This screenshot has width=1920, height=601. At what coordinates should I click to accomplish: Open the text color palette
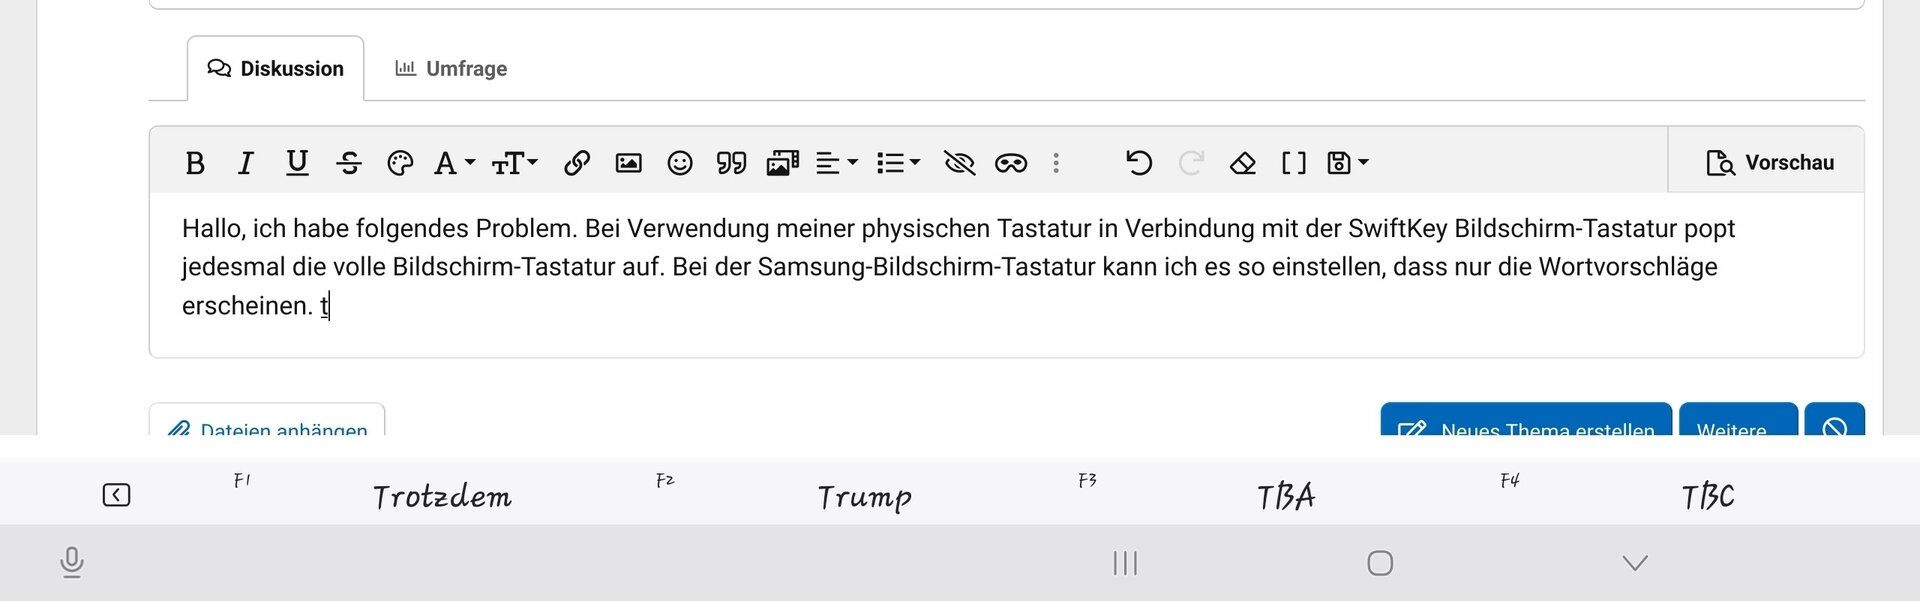[400, 163]
